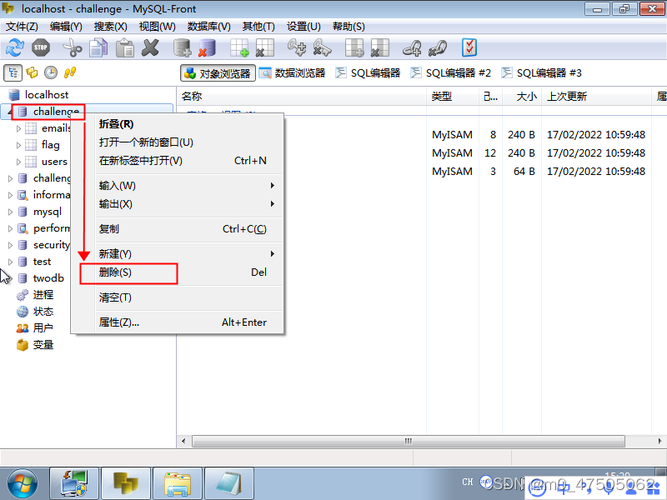667x500 pixels.
Task: Click the Copy documents icon
Action: coord(99,48)
